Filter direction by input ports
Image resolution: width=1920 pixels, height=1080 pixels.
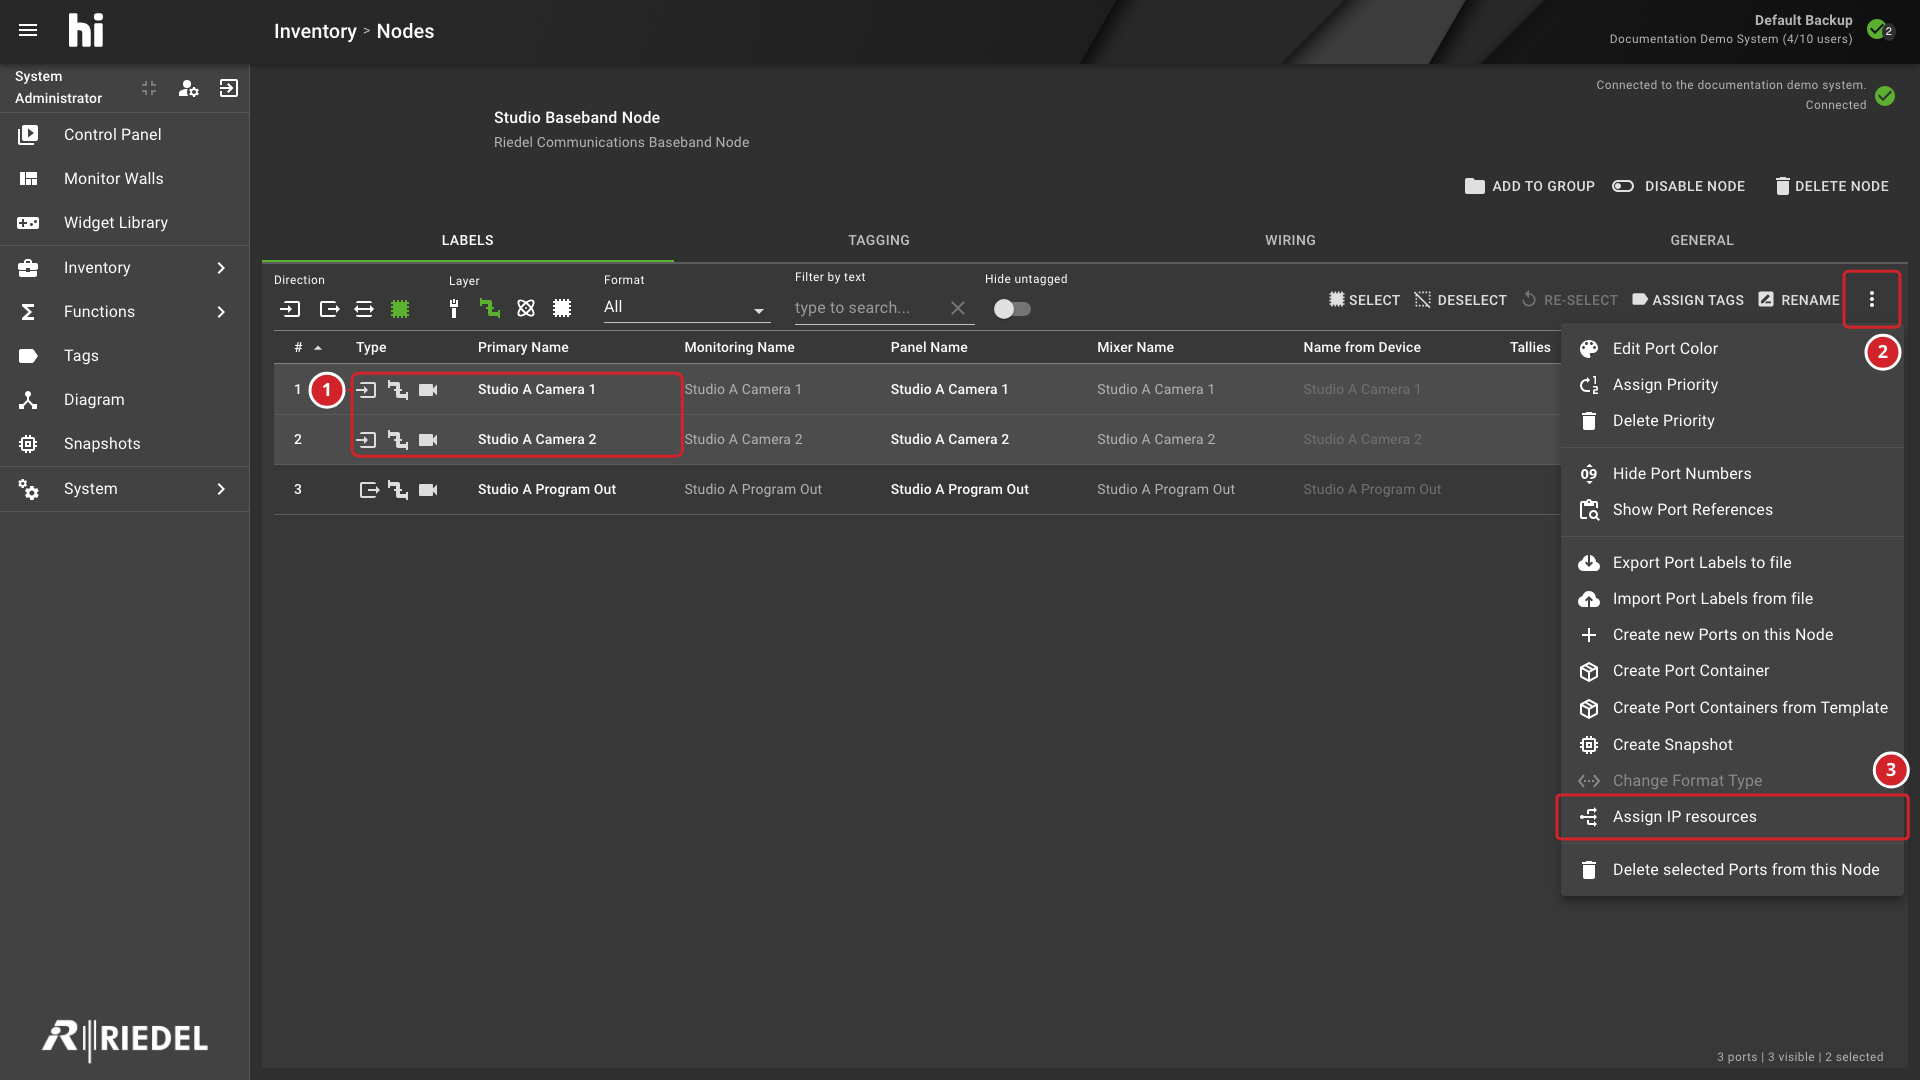click(290, 309)
